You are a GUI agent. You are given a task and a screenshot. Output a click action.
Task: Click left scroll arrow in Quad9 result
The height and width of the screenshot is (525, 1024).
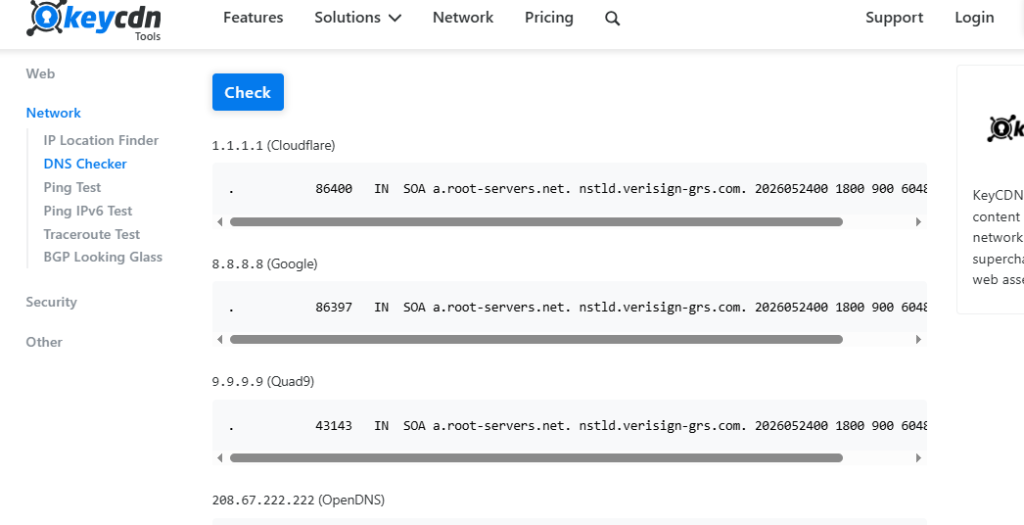[x=219, y=458]
